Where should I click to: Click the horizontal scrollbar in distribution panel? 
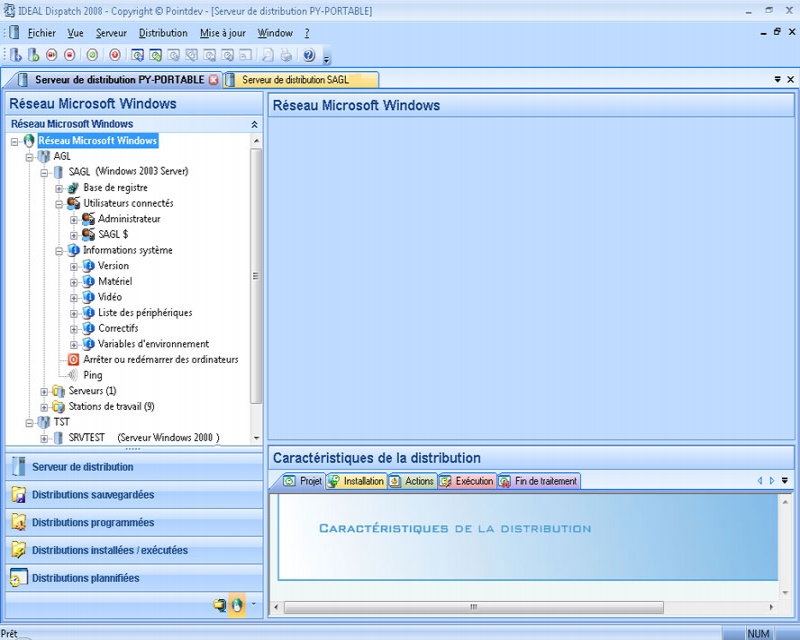tap(473, 607)
